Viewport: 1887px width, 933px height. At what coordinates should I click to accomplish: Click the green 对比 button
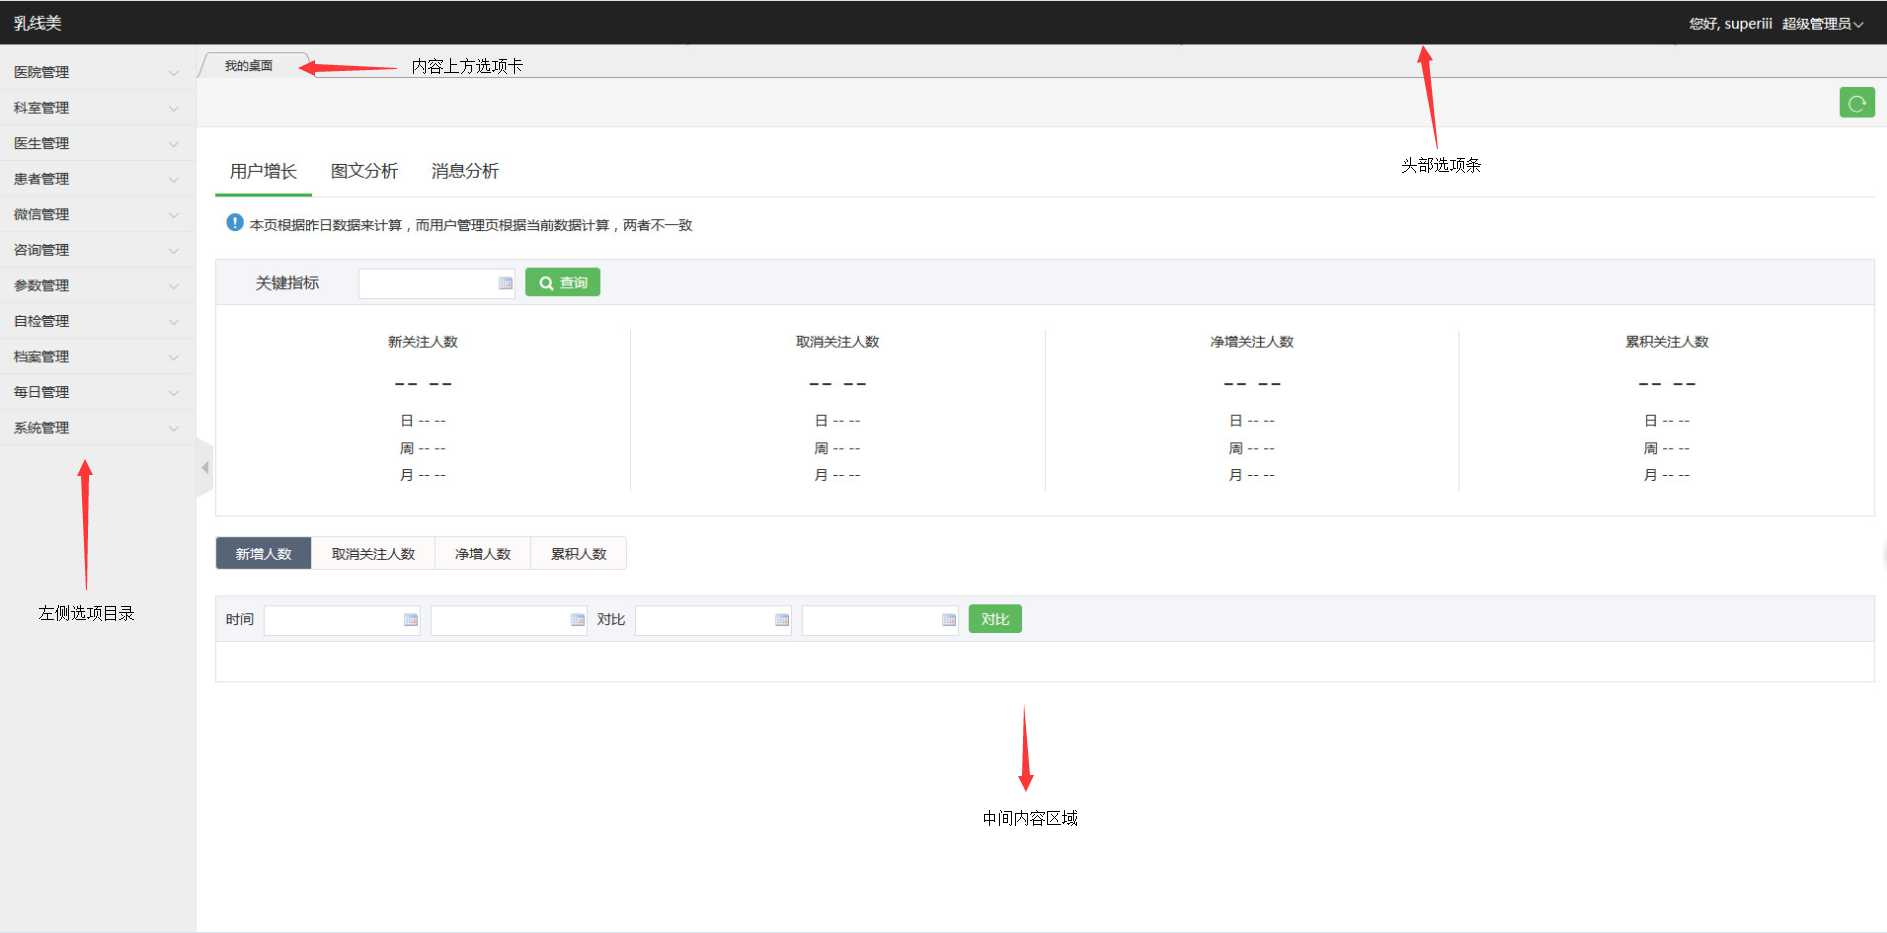[995, 619]
